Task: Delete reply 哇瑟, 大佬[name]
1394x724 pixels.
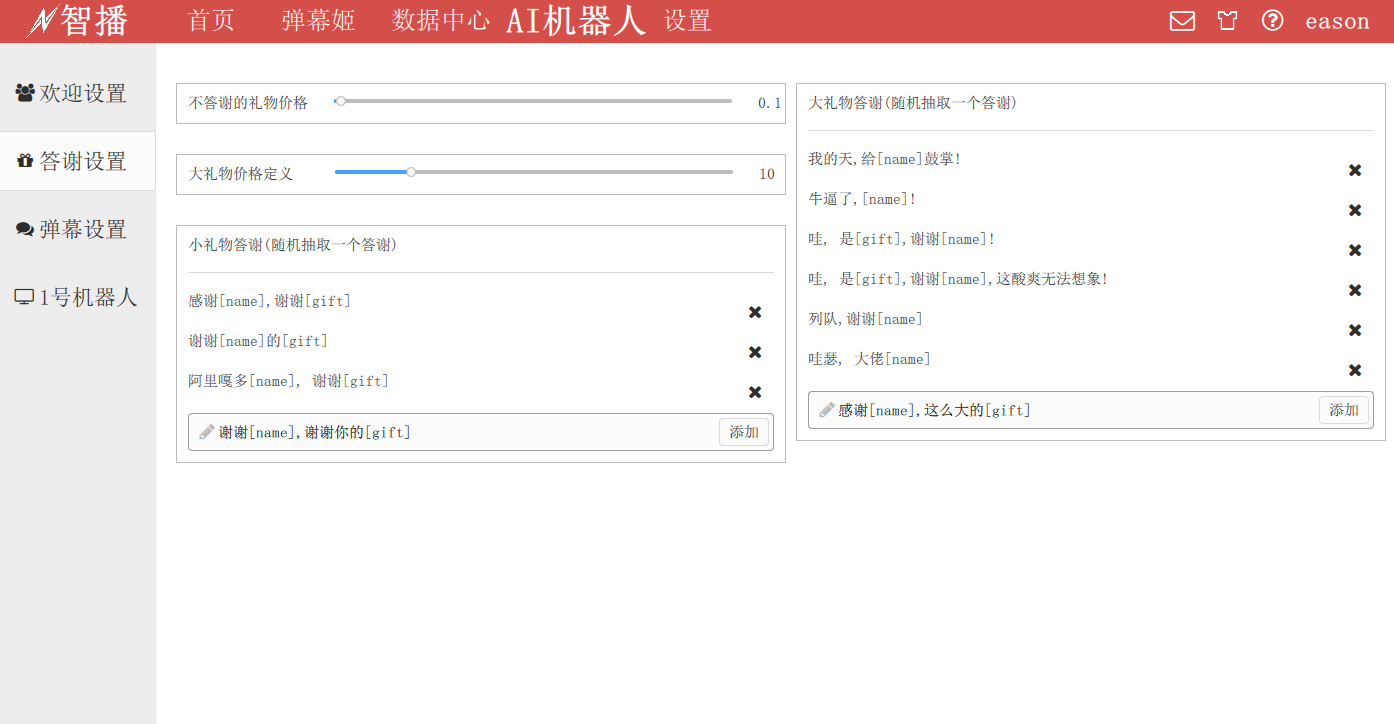Action: pyautogui.click(x=1355, y=370)
